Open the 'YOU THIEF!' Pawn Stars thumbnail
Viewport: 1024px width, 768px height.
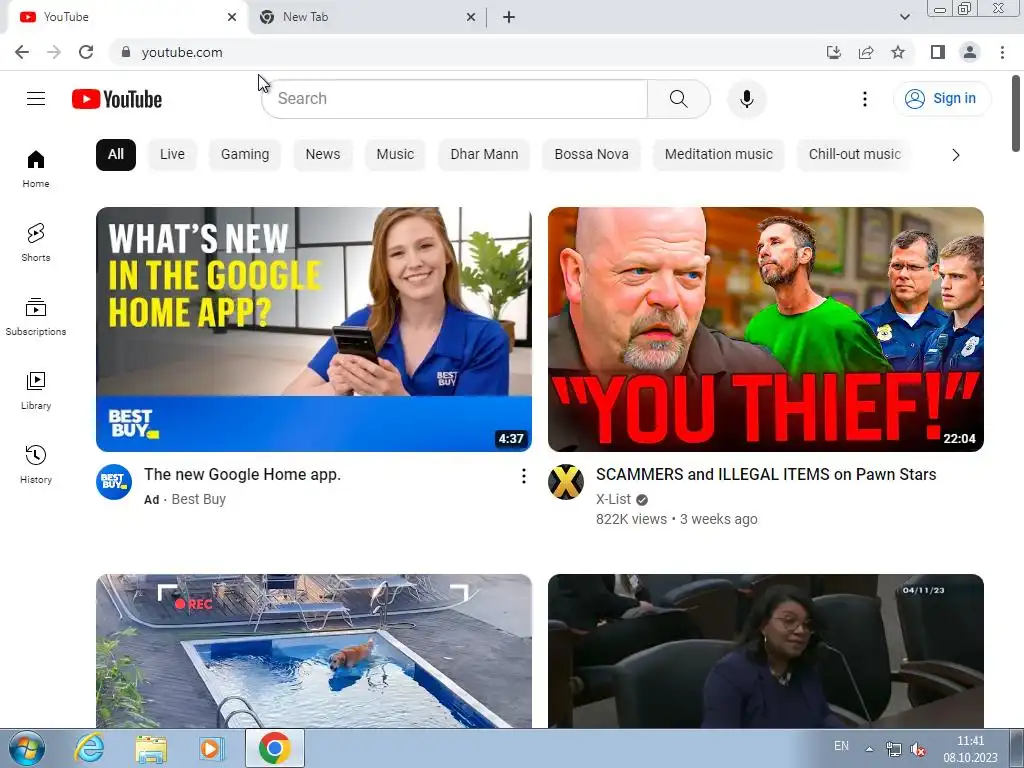pyautogui.click(x=765, y=329)
